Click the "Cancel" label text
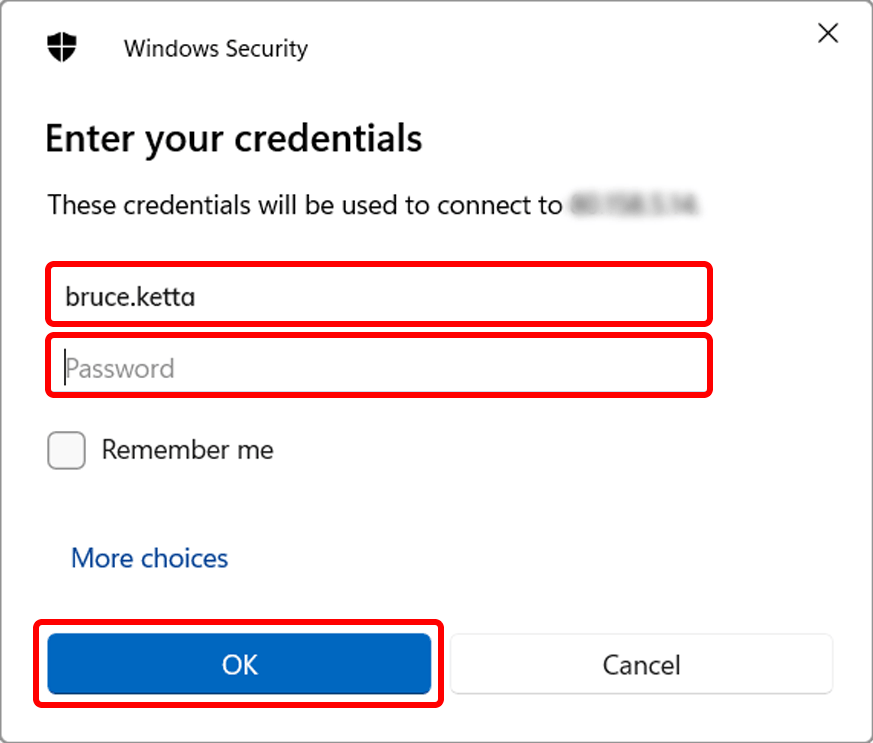The width and height of the screenshot is (873, 743). click(x=641, y=665)
